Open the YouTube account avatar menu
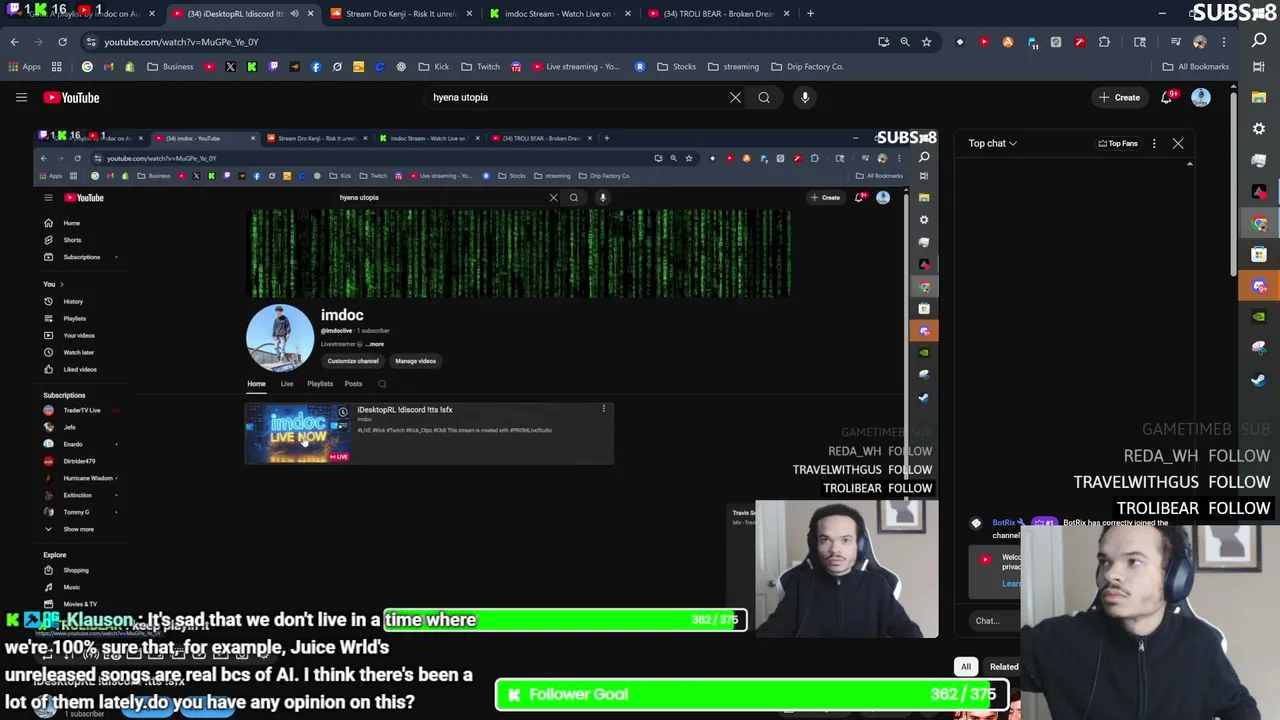The height and width of the screenshot is (720, 1280). coord(1201,97)
